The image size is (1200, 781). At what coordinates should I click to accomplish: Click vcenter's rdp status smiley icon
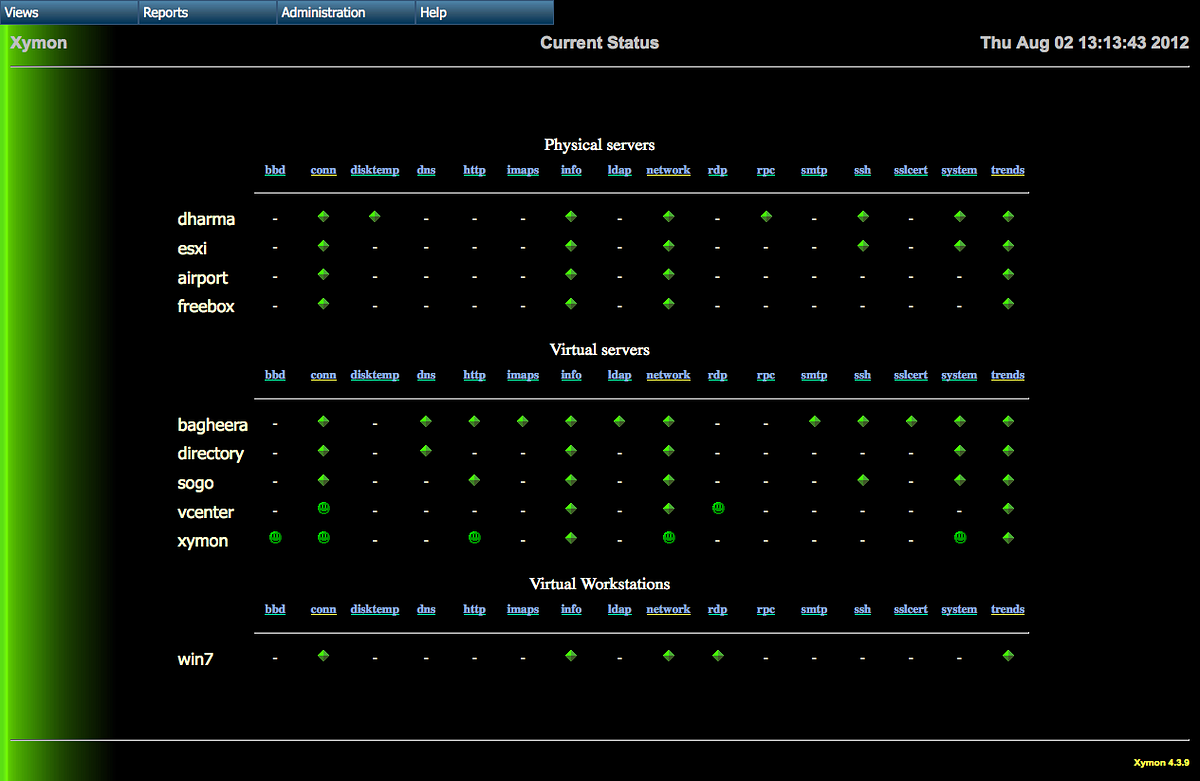point(718,508)
